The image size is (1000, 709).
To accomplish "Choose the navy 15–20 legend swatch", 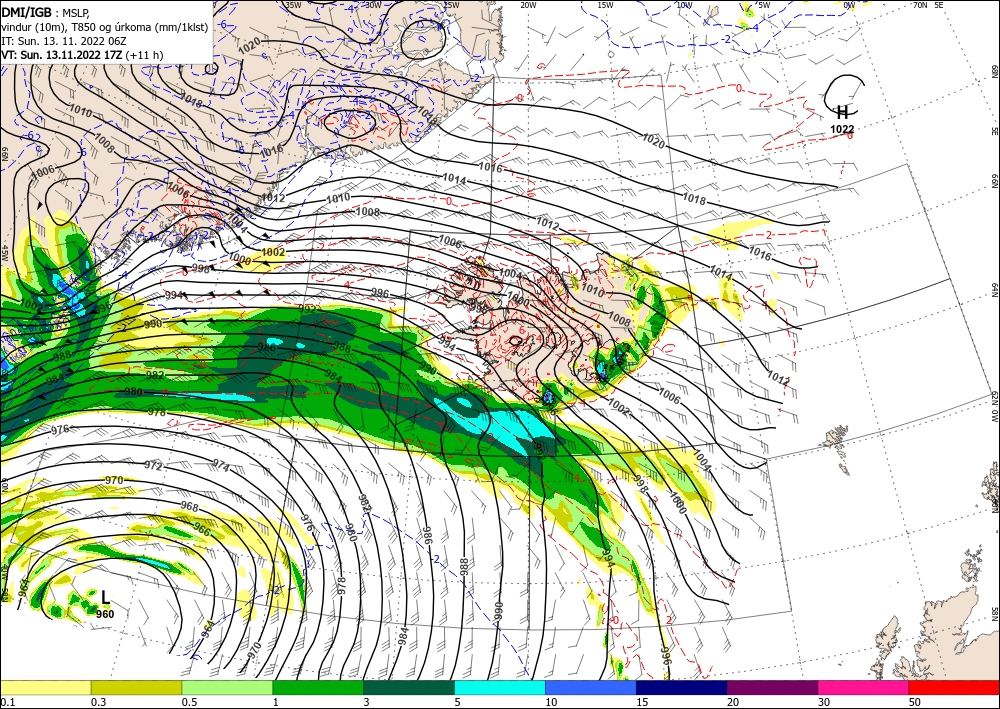I will (682, 687).
